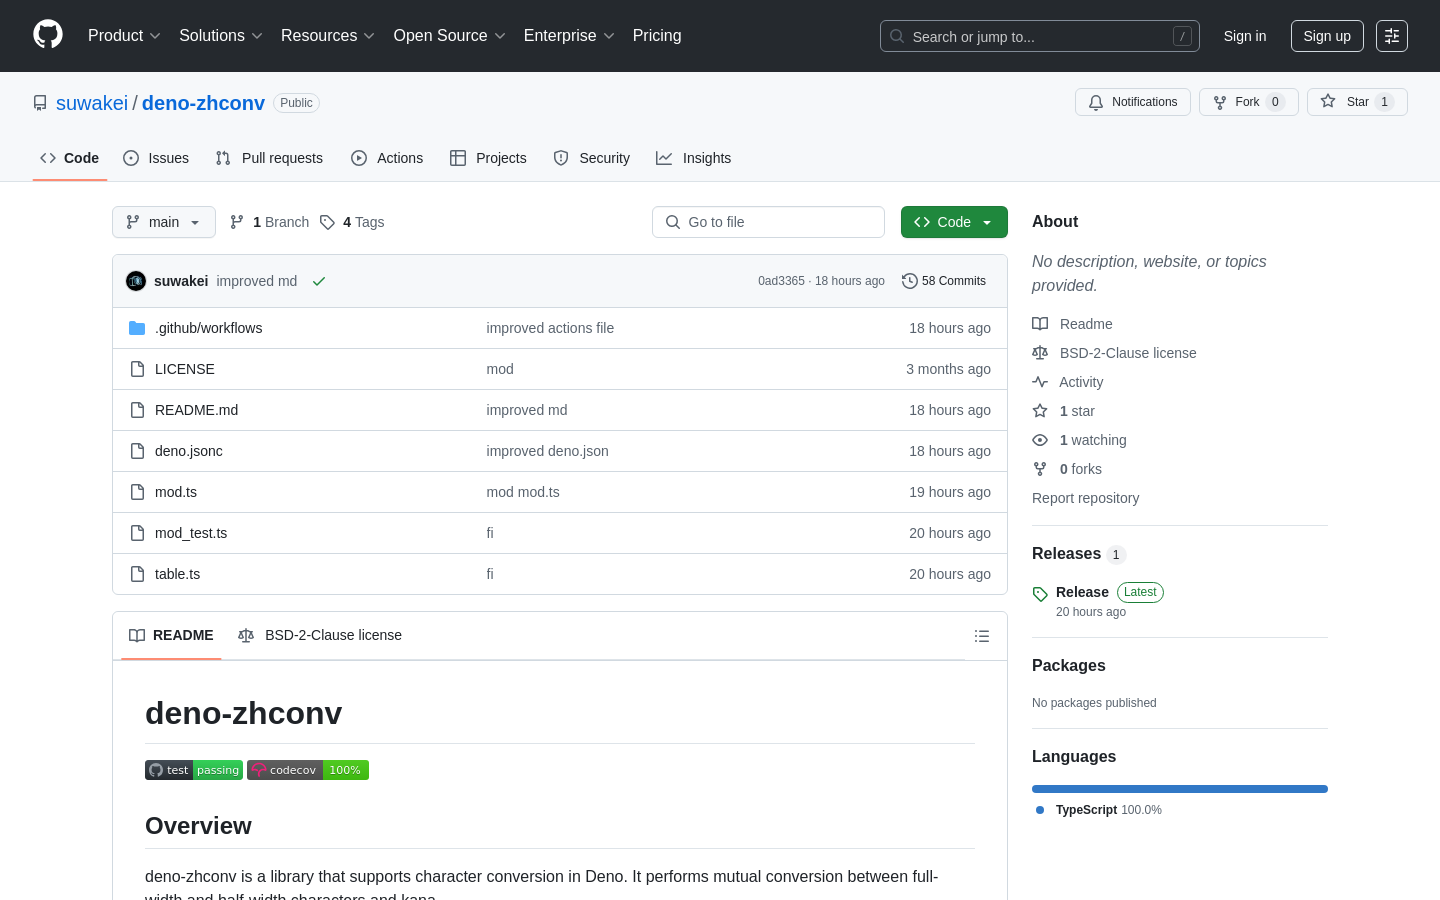
Task: Click the test passing badge
Action: point(194,770)
